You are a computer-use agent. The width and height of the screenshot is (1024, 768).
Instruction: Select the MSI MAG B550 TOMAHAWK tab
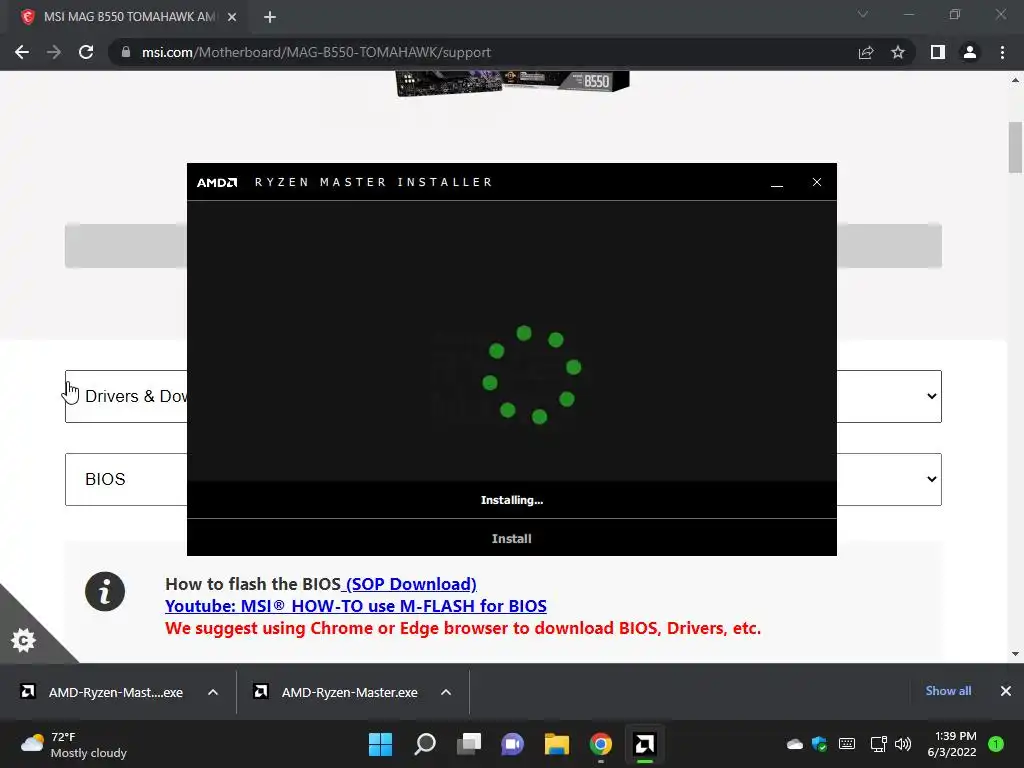pos(129,17)
